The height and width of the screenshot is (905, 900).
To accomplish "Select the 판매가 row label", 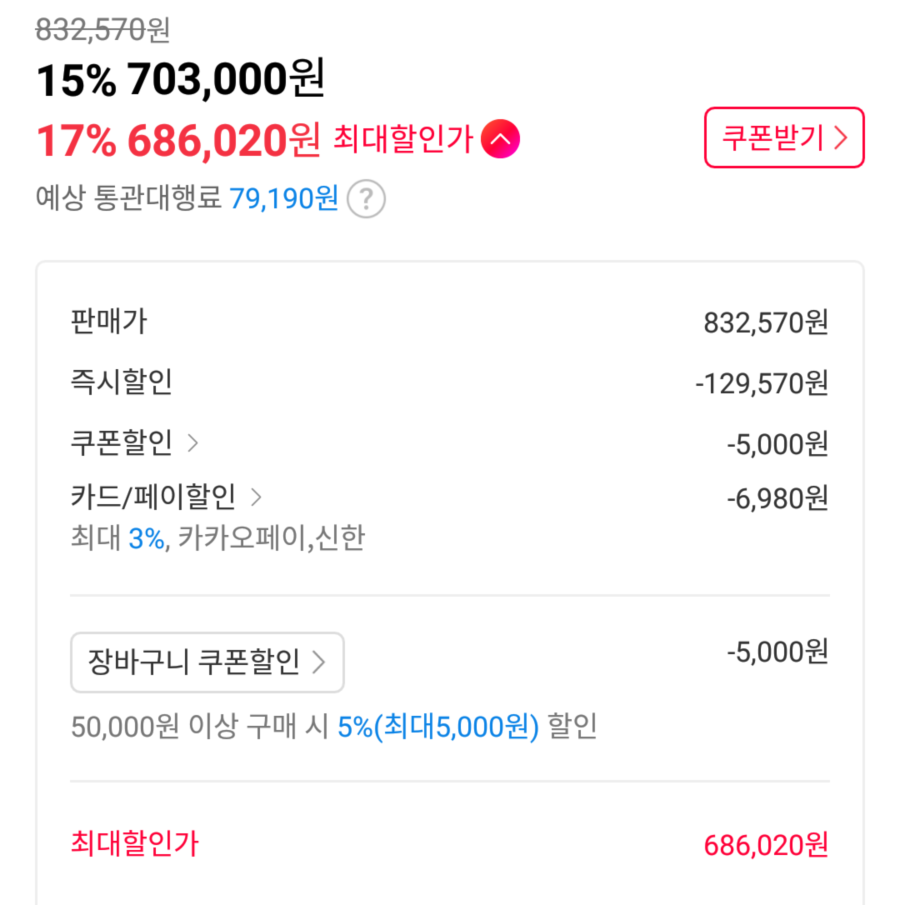I will coord(108,322).
